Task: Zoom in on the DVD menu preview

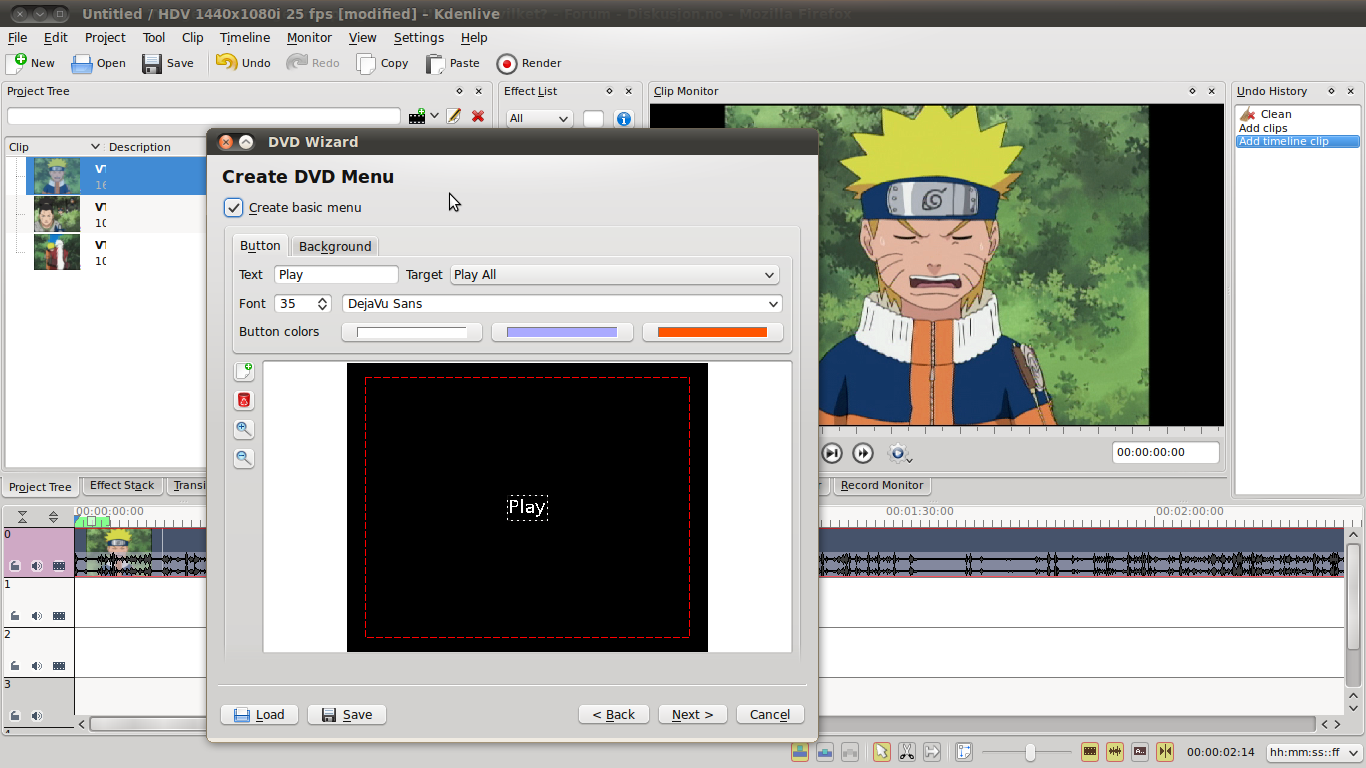Action: click(243, 429)
